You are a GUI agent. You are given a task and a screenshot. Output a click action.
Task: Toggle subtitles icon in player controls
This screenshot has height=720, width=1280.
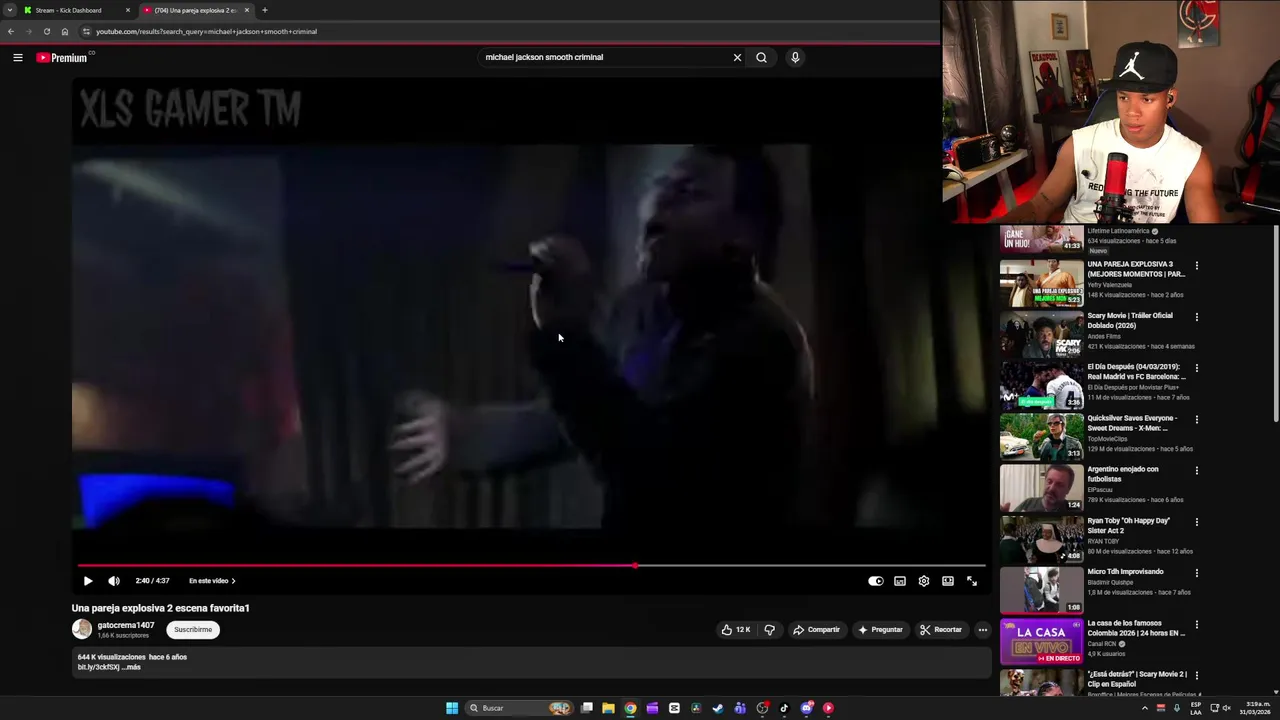(x=900, y=581)
